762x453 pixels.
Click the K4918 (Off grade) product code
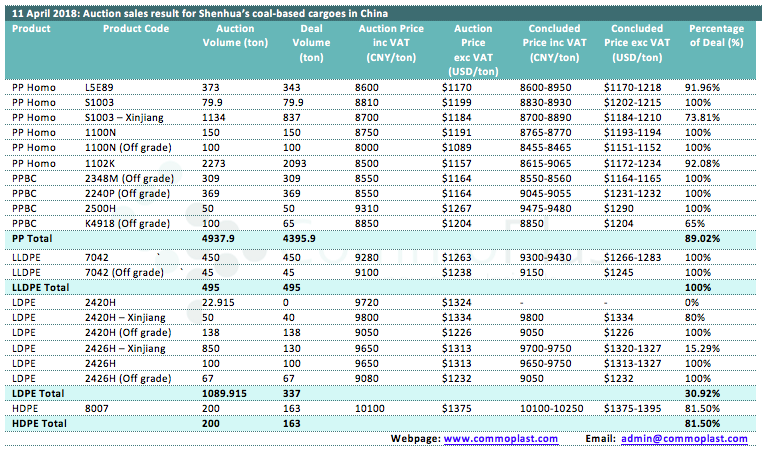click(127, 226)
